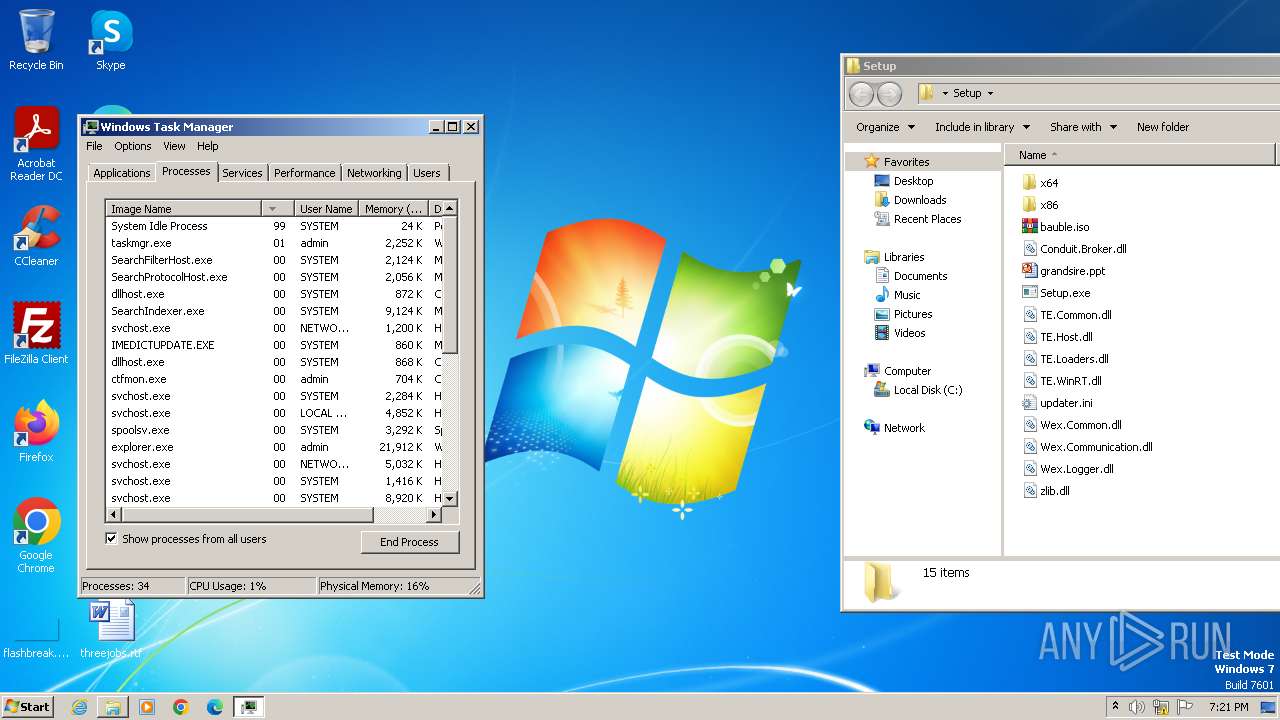The width and height of the screenshot is (1280, 720).
Task: Open Acrobat Reader DC shortcut
Action: pos(36,144)
